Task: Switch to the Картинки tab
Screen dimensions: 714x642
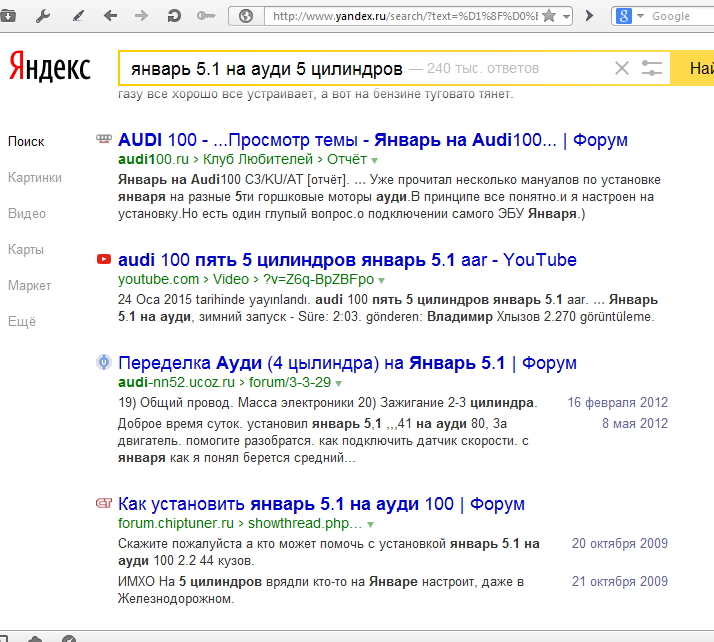Action: [x=35, y=178]
